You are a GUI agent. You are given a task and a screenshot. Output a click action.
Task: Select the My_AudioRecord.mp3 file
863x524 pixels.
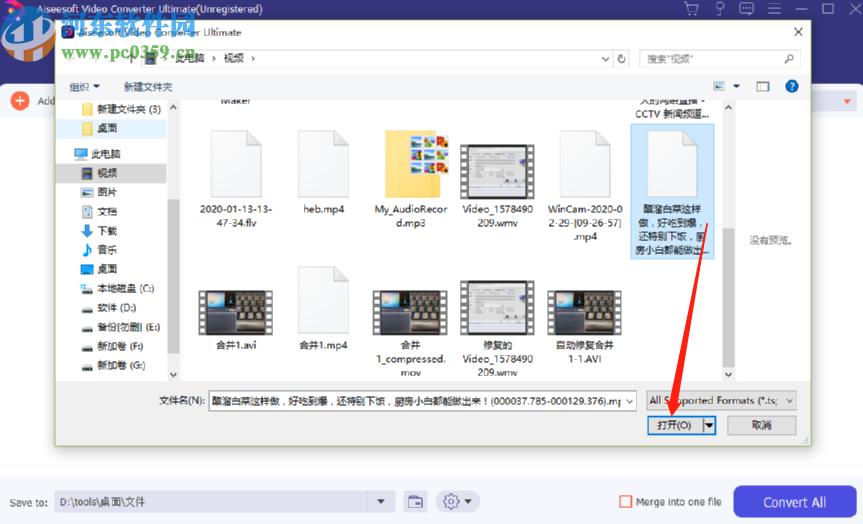point(411,179)
